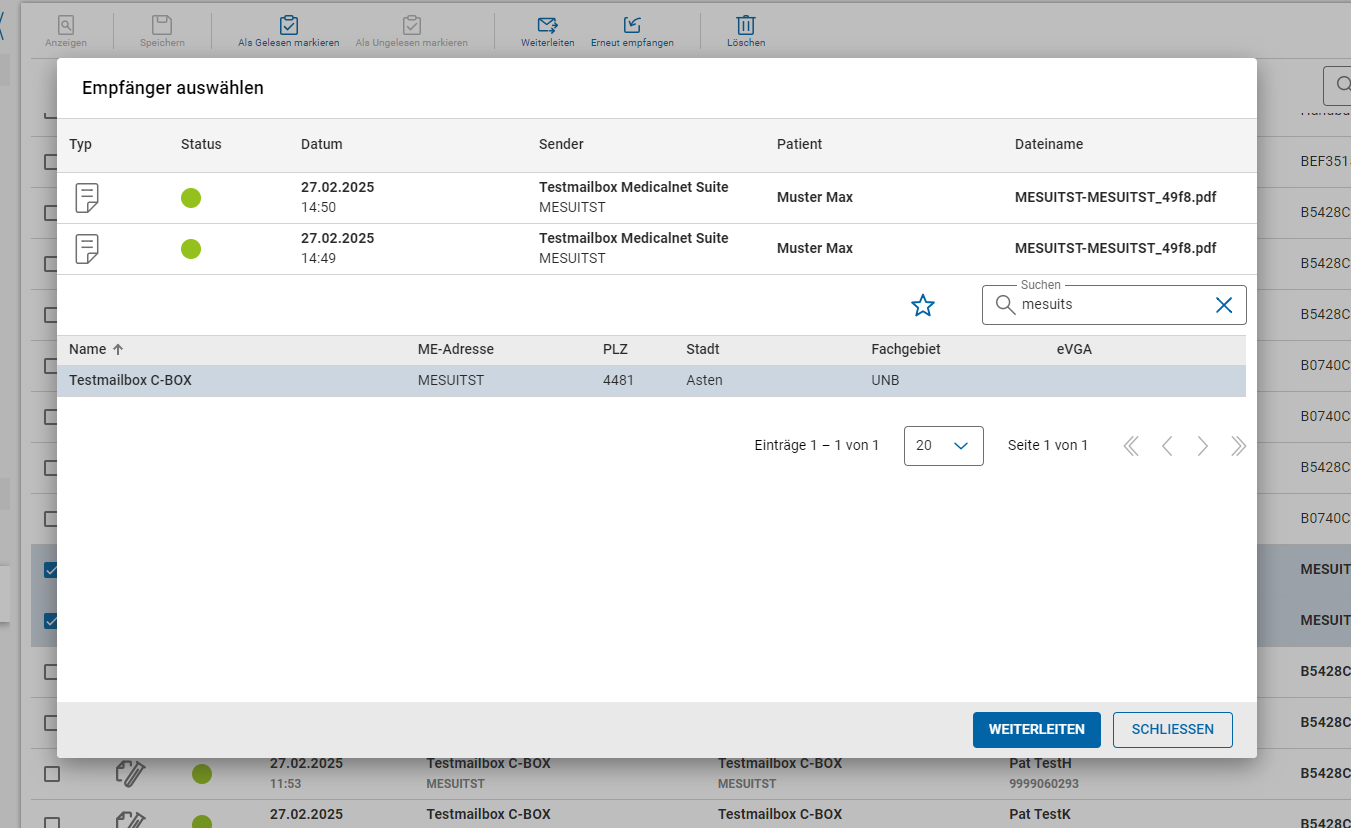Click green status dot of 14:50 row
Viewport: 1351px width, 828px height.
(x=191, y=198)
